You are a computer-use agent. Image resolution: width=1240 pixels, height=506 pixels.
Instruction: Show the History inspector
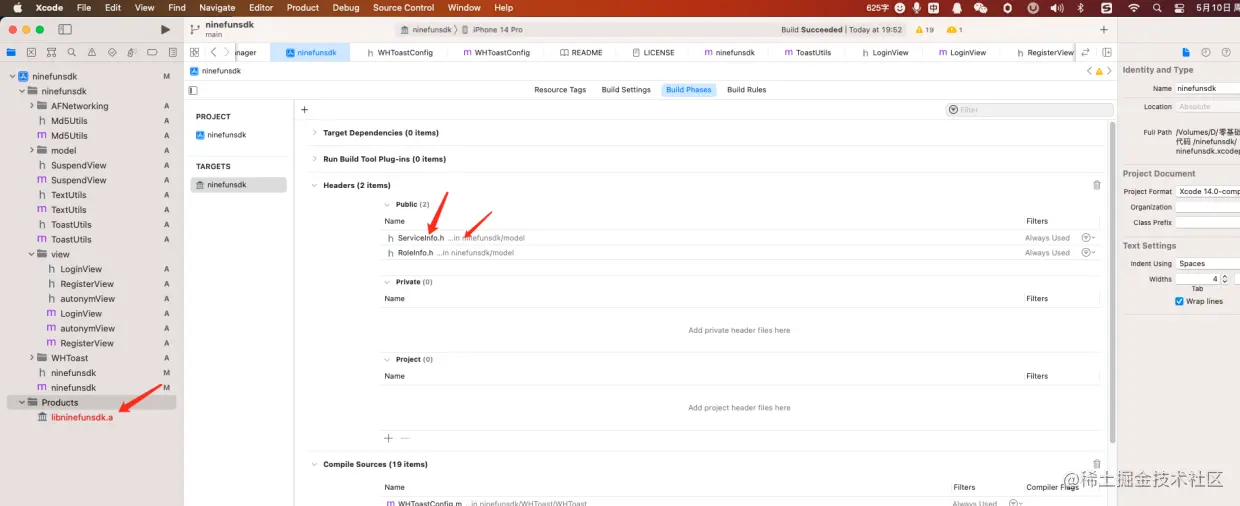[1206, 52]
